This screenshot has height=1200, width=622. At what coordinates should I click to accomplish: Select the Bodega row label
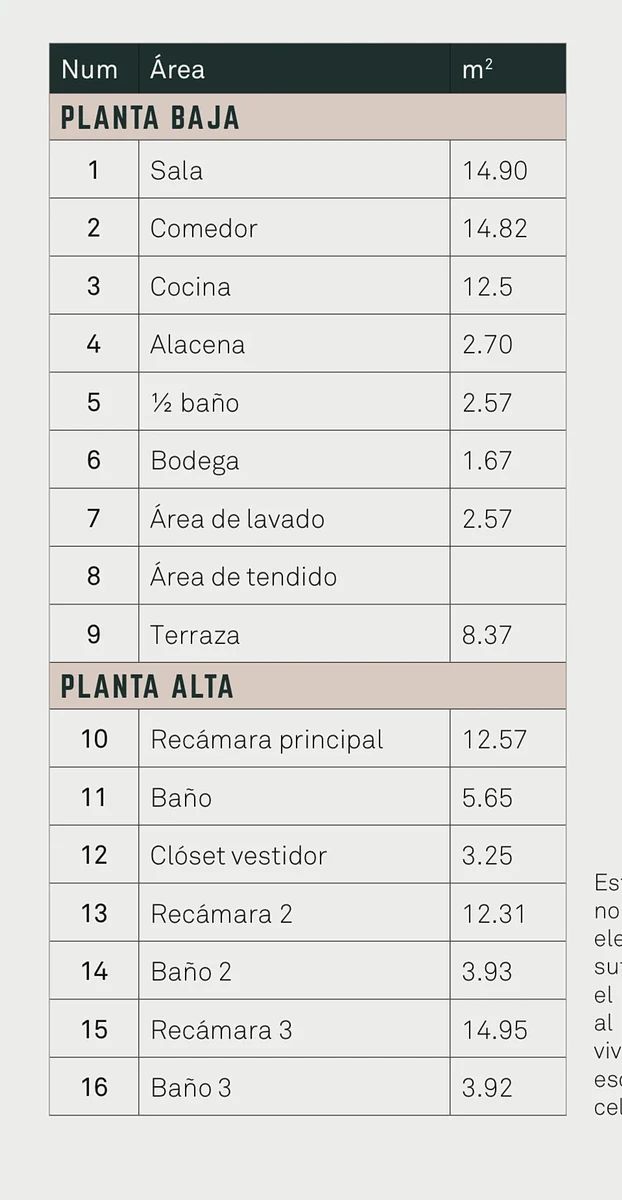click(195, 460)
